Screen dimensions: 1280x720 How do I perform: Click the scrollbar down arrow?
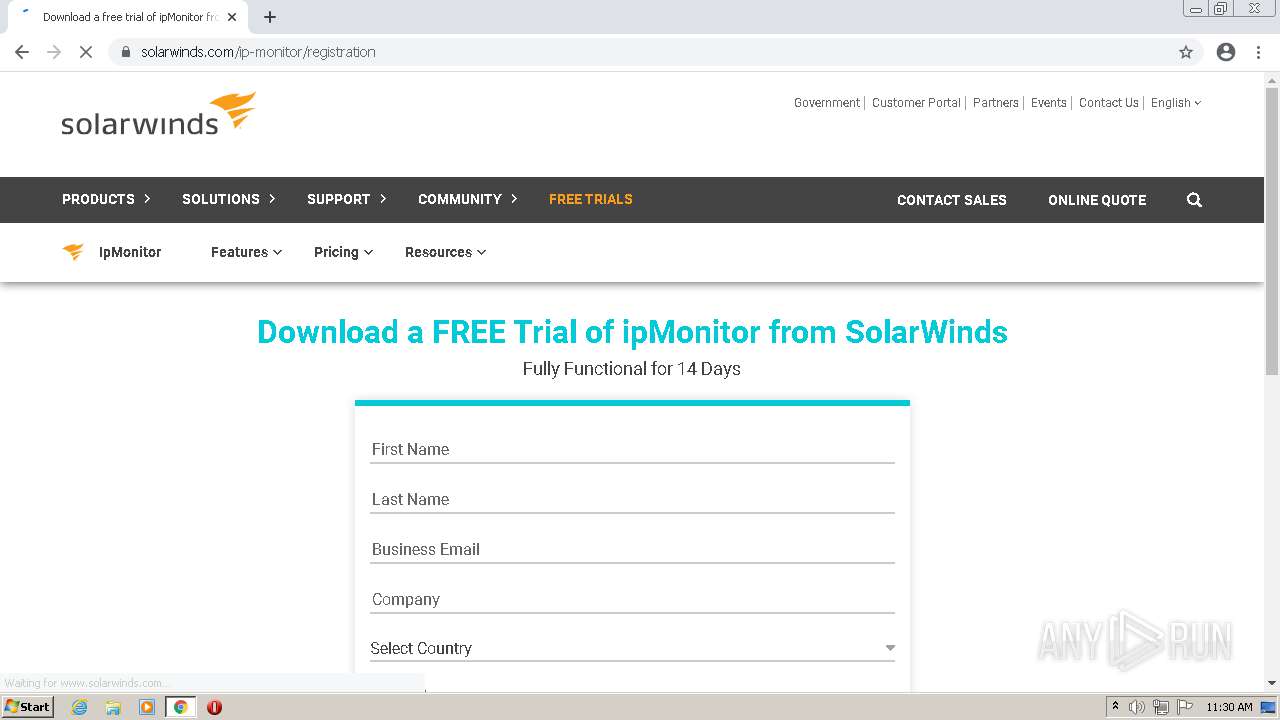pyautogui.click(x=1272, y=683)
